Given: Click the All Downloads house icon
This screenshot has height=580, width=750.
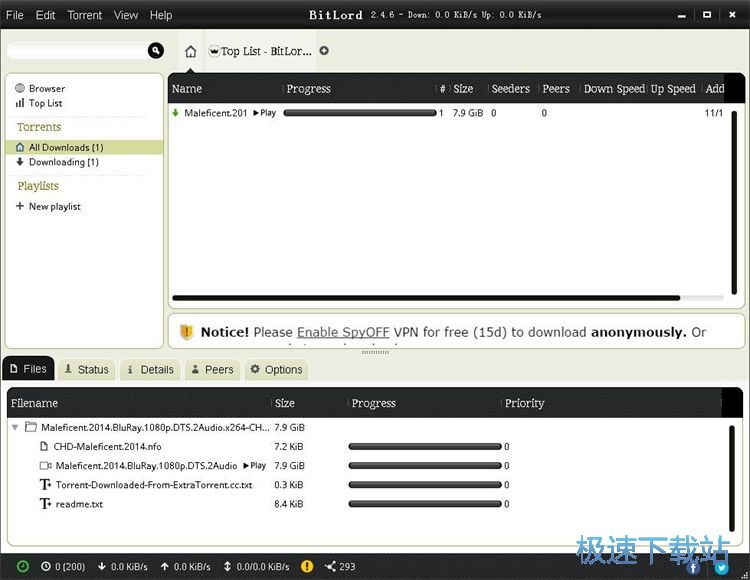Looking at the screenshot, I should (x=20, y=147).
